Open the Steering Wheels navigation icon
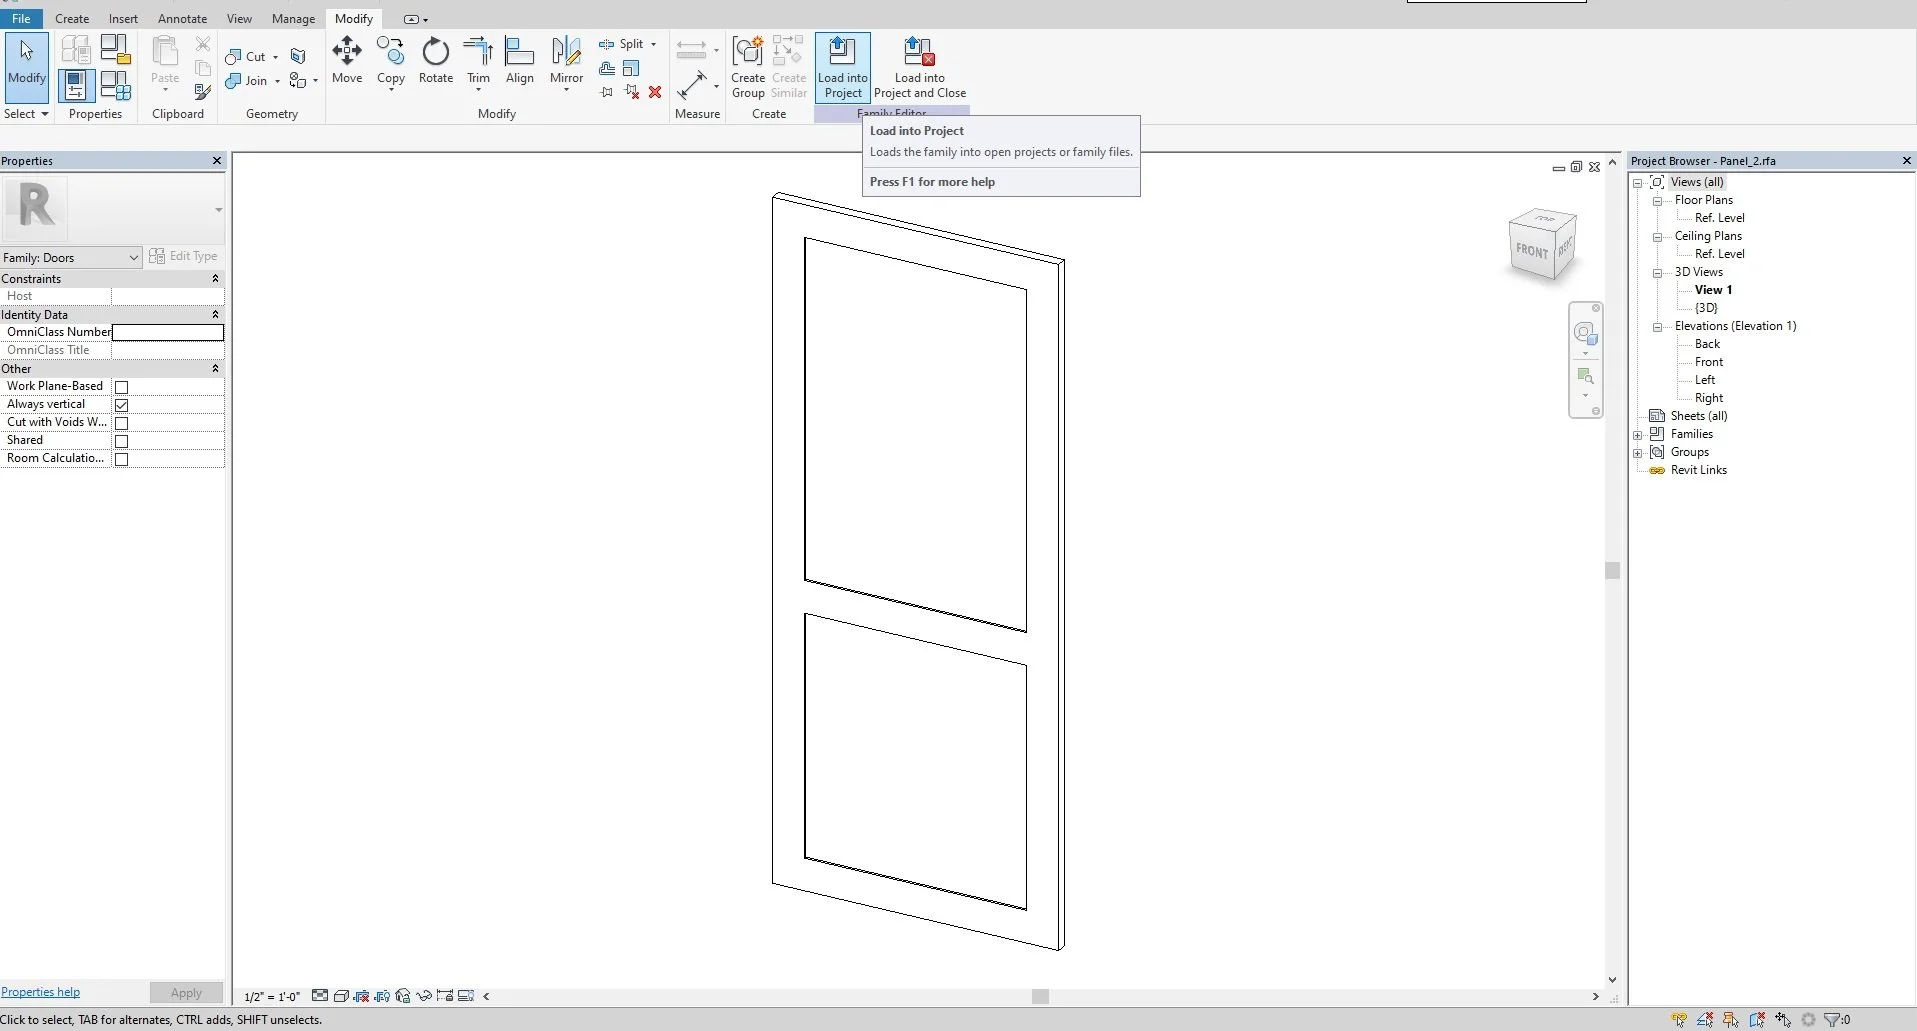This screenshot has width=1917, height=1031. (1585, 333)
